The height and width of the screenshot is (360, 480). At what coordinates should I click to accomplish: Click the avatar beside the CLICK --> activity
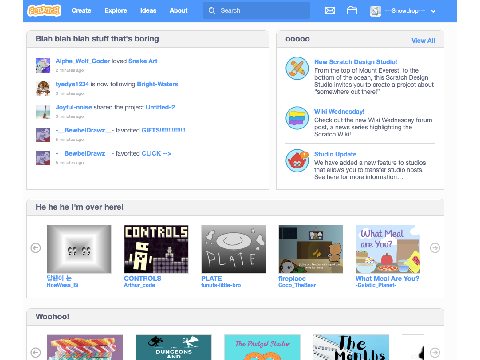tap(43, 158)
